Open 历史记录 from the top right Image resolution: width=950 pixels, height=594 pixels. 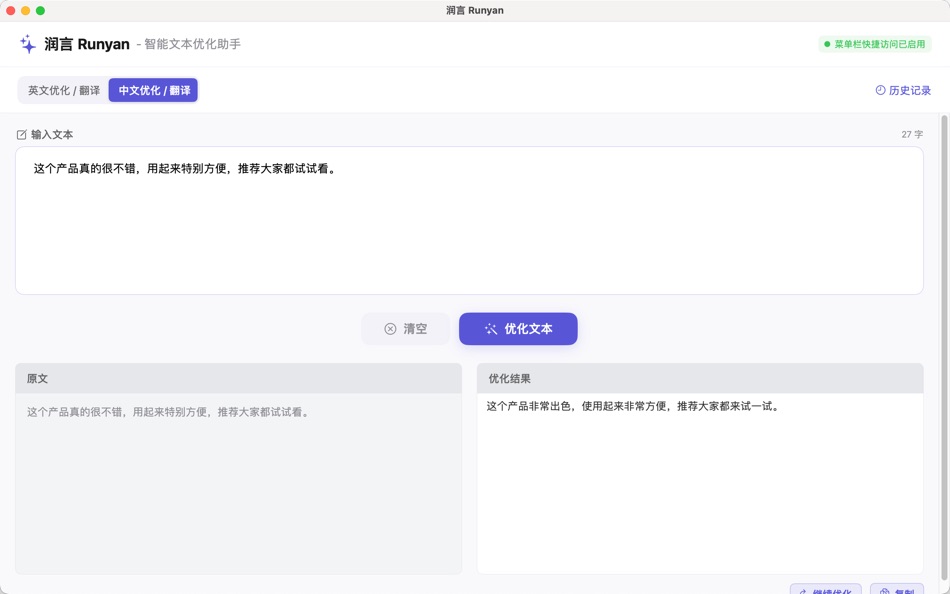pos(904,90)
